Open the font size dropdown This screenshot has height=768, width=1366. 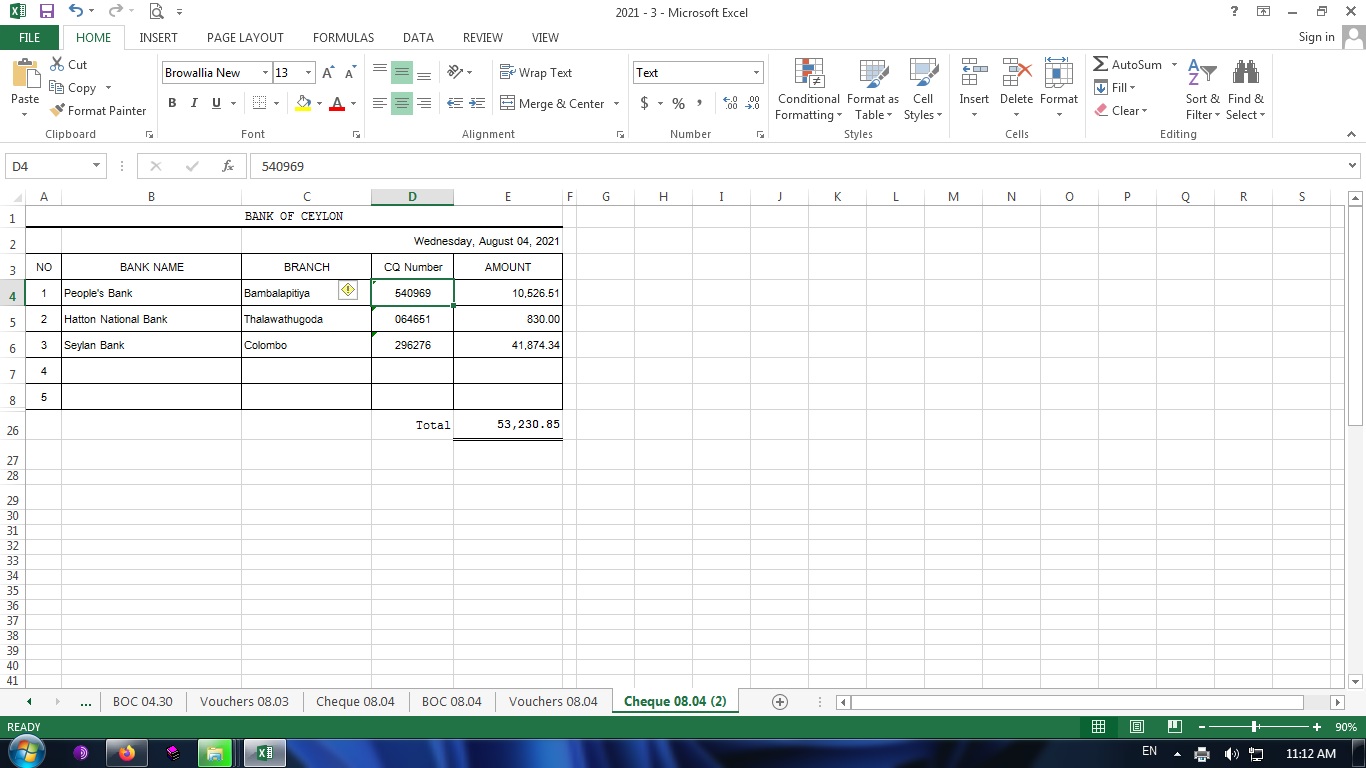tap(308, 72)
